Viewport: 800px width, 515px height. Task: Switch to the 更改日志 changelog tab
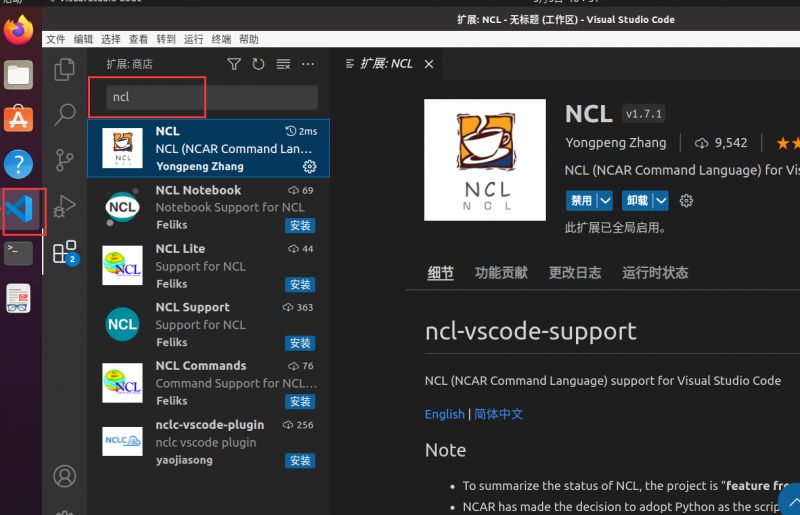pyautogui.click(x=575, y=273)
